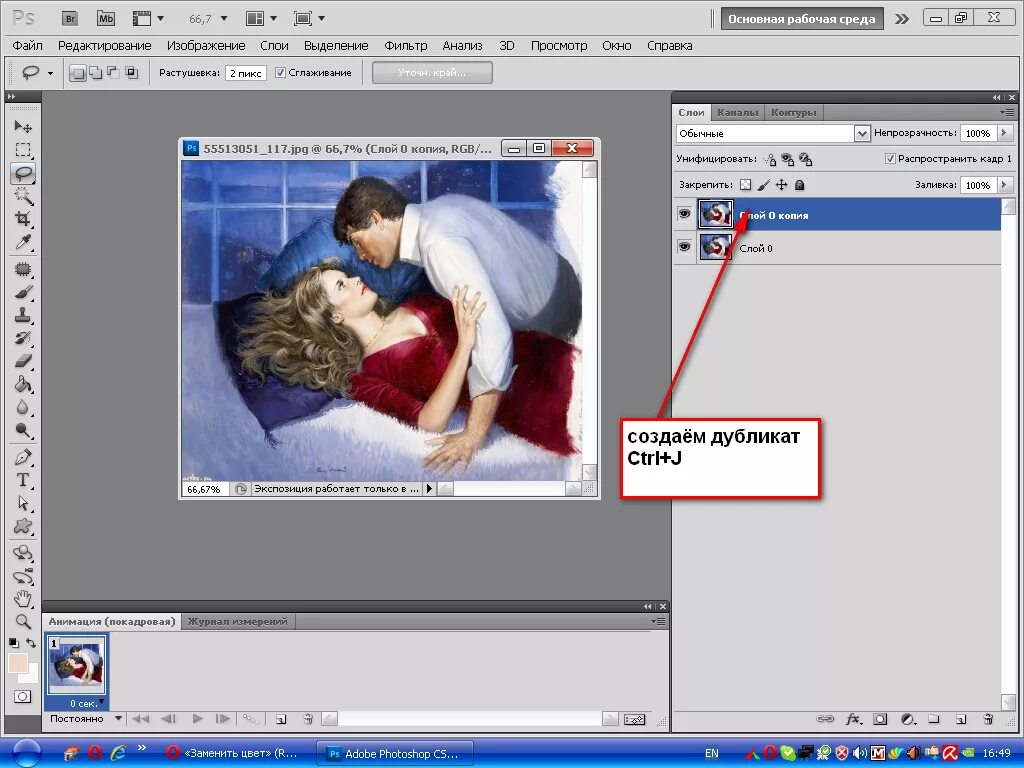The height and width of the screenshot is (768, 1024).
Task: Choose the intersect with selection mode
Action: click(131, 72)
